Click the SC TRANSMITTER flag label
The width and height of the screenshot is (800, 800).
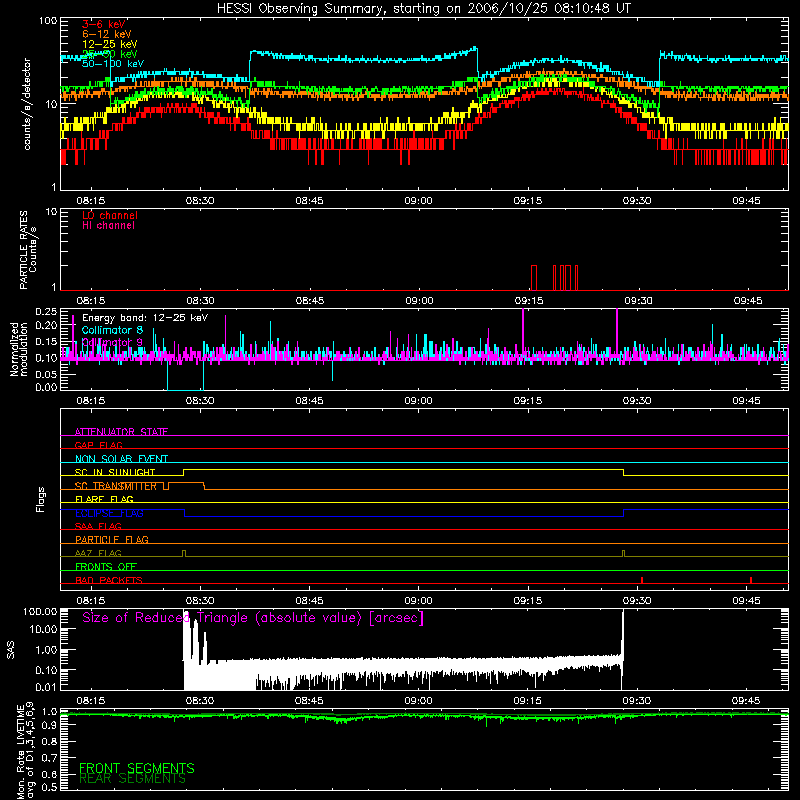point(116,486)
